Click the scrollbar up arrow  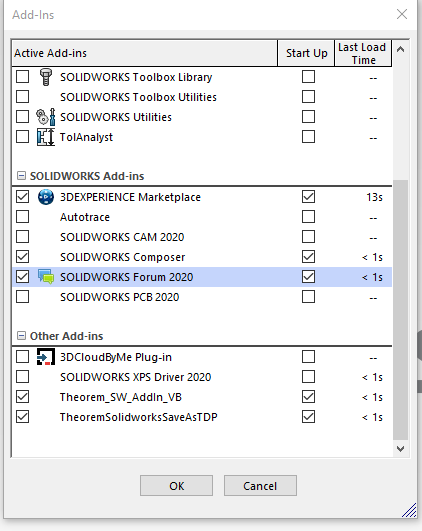(400, 49)
